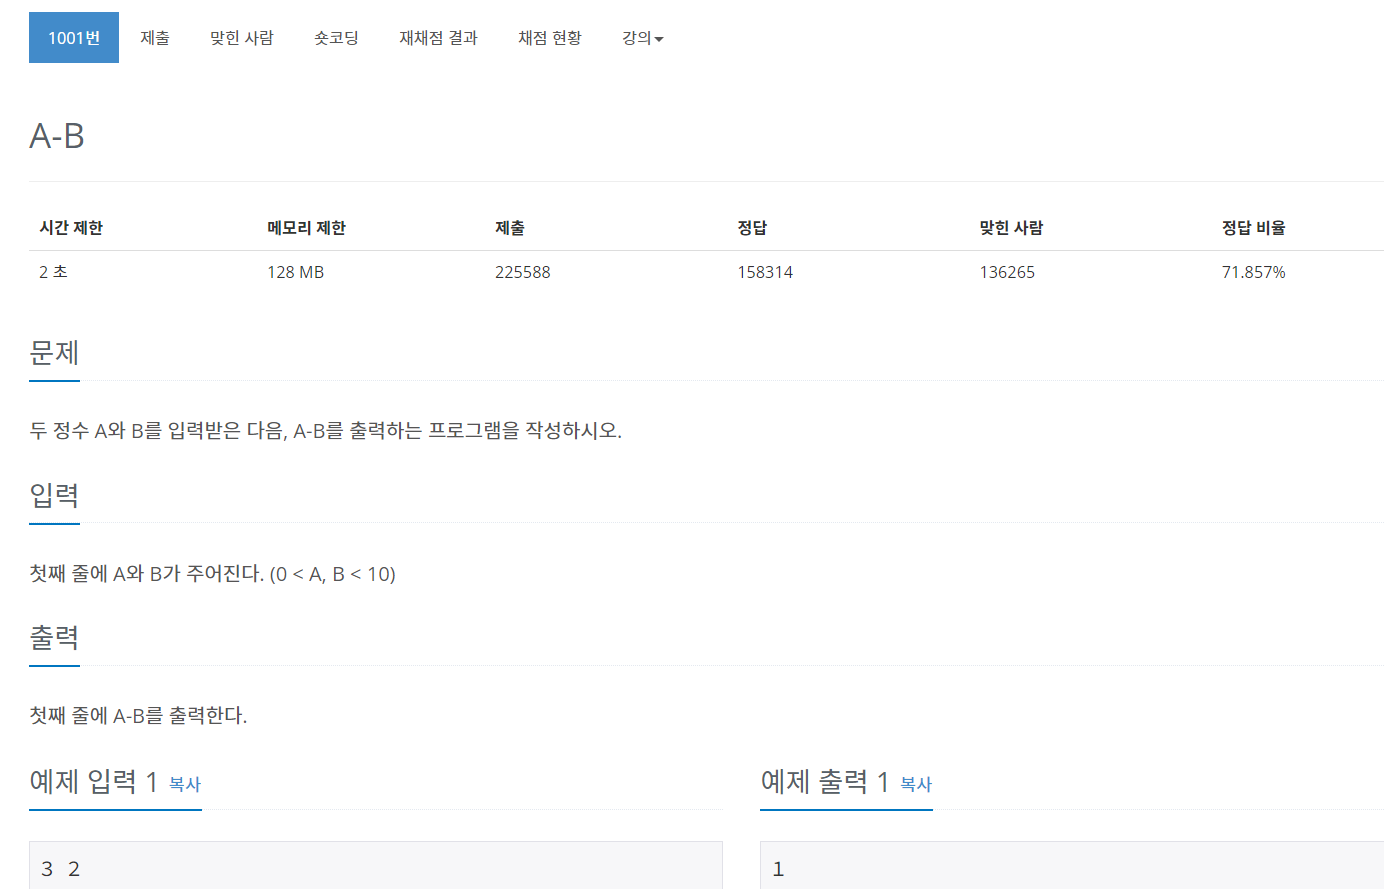
Task: Go to the 숏코딩 tab
Action: 336,38
